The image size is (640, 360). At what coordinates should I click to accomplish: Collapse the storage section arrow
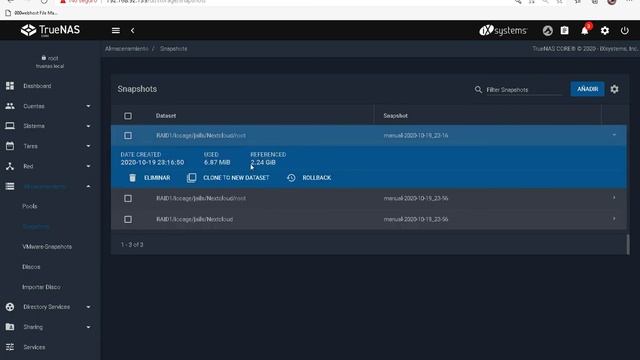pos(88,186)
